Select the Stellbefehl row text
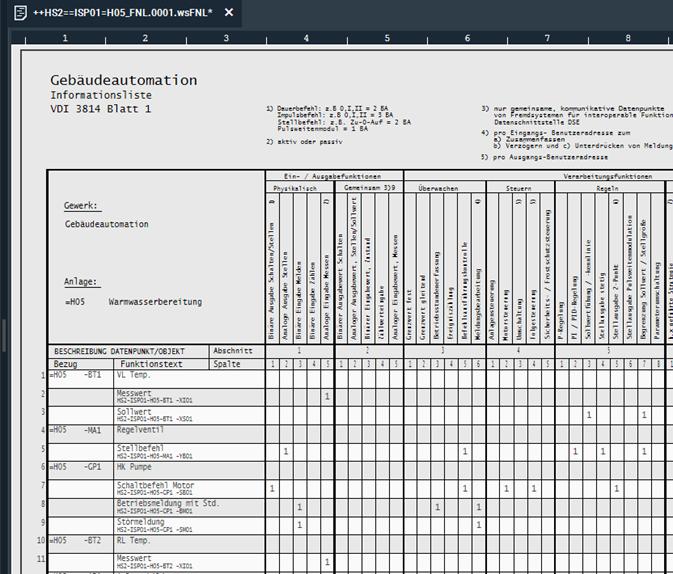Screen dimensions: 673x574 [140, 448]
